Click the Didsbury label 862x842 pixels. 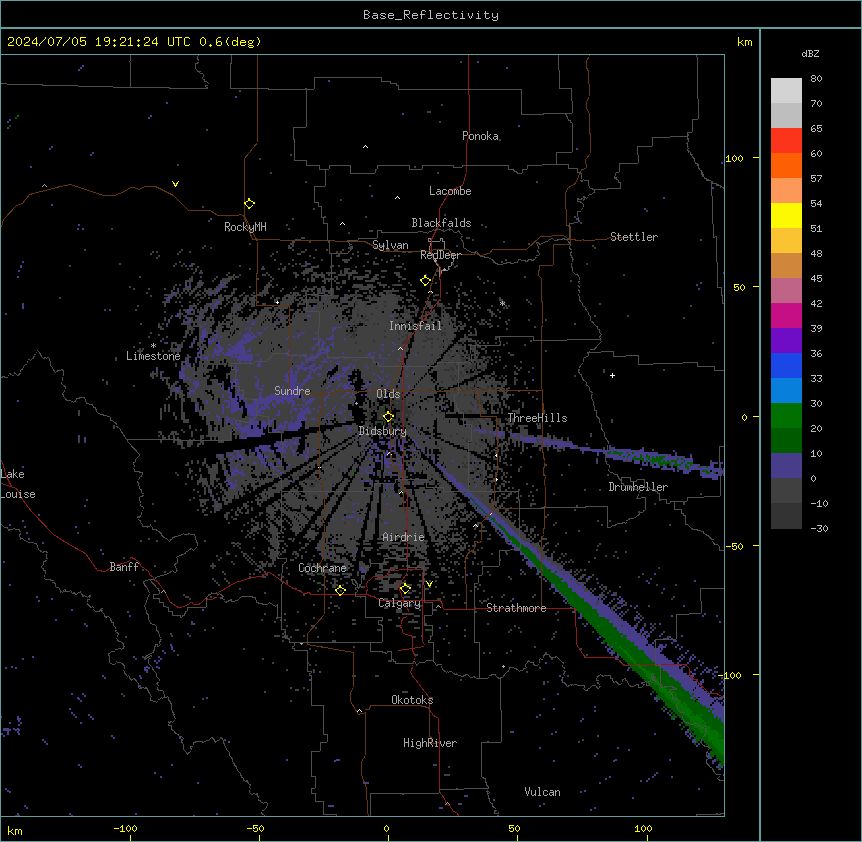(383, 431)
